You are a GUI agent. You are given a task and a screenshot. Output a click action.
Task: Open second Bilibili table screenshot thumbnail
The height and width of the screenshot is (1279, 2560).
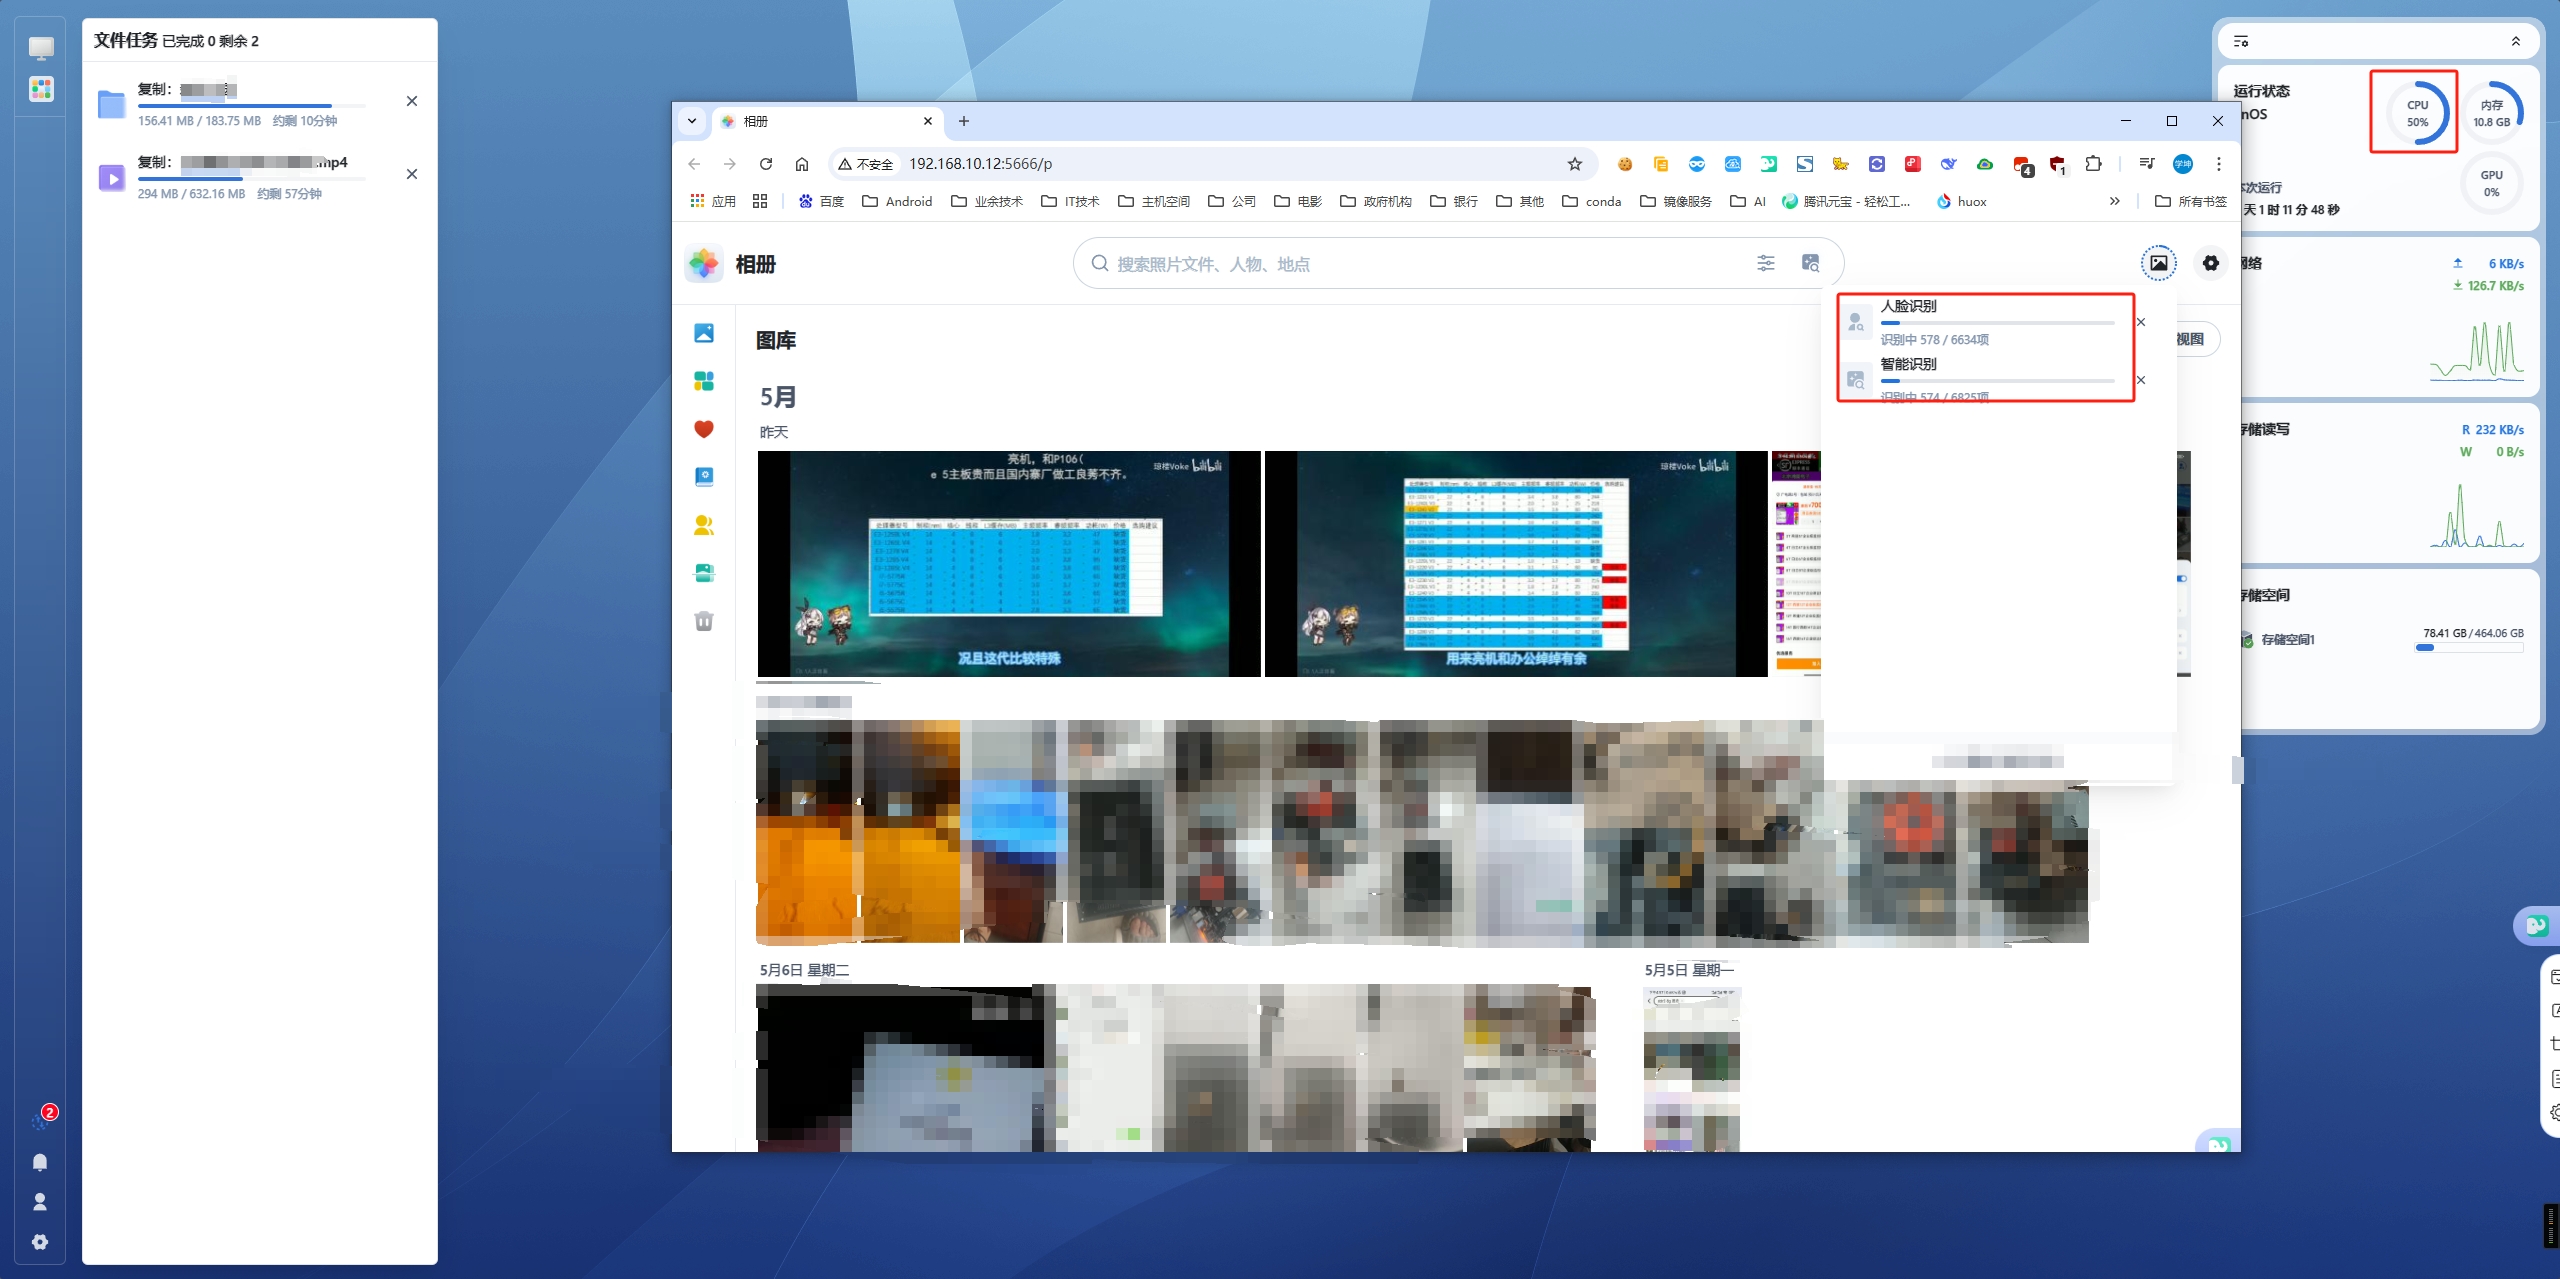(1516, 563)
